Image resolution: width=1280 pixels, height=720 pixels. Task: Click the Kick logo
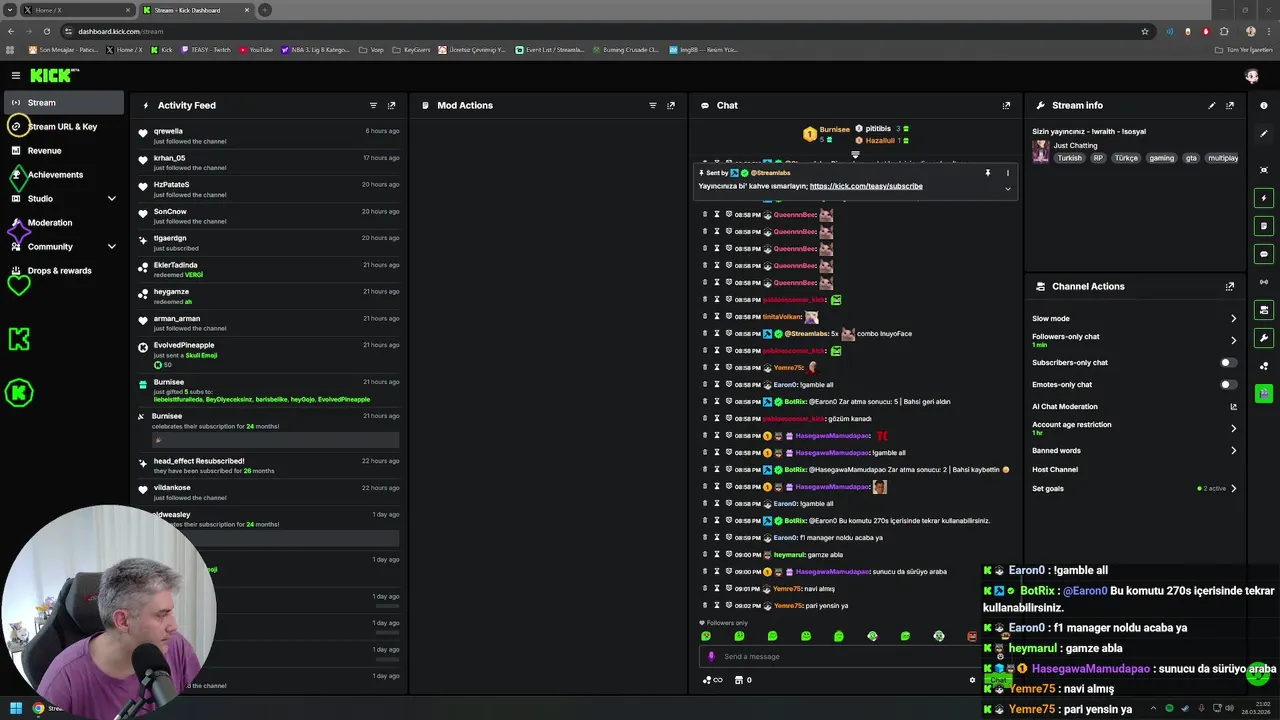click(54, 75)
